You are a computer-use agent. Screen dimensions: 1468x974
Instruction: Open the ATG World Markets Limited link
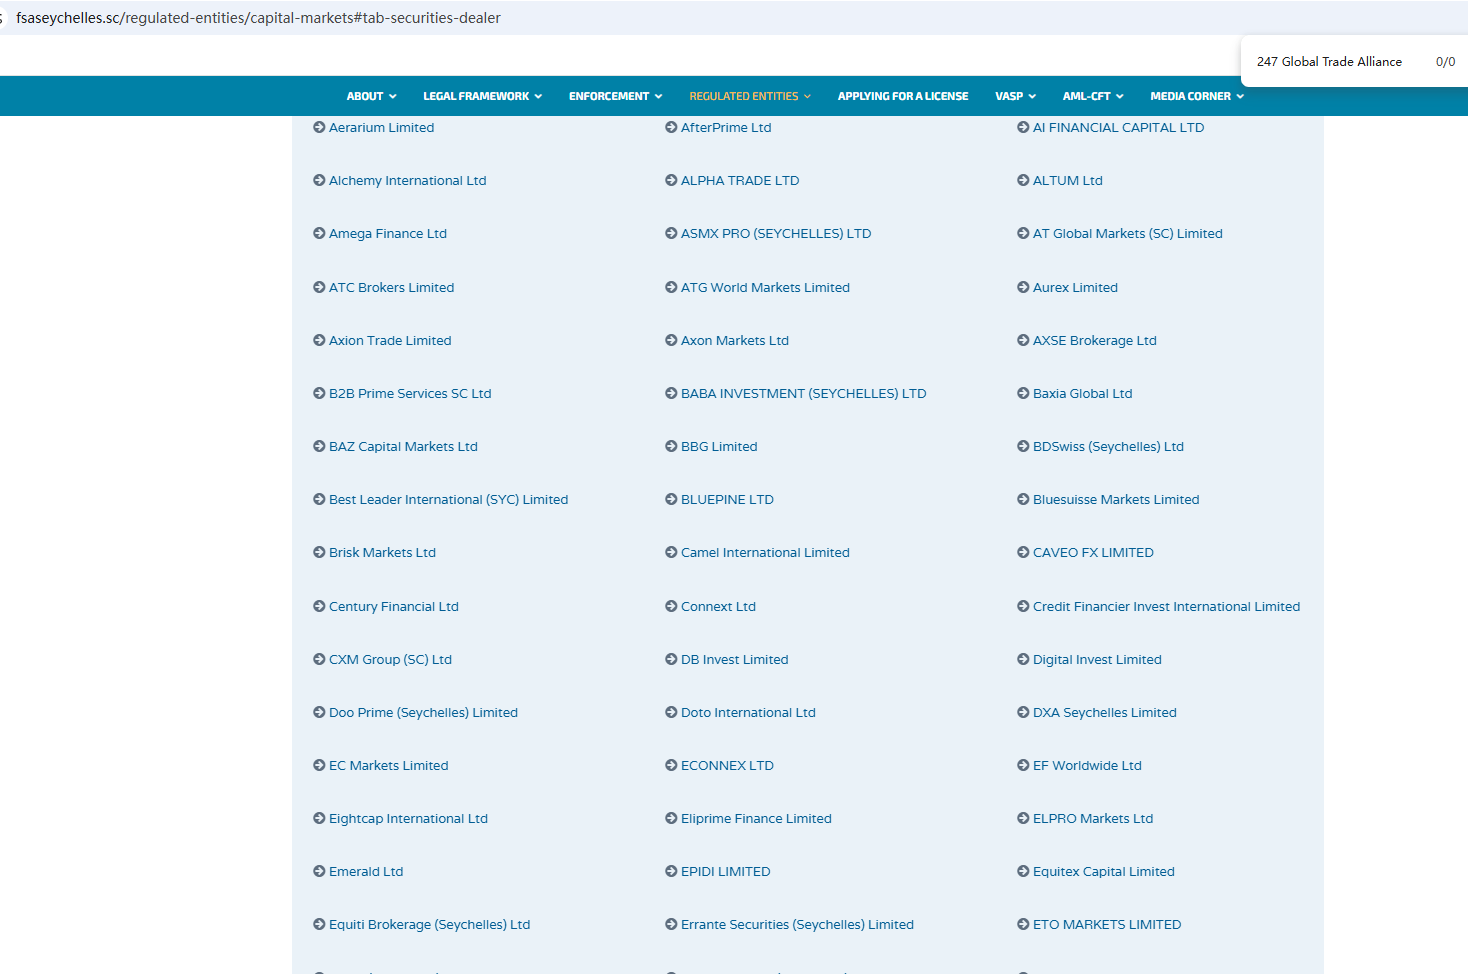click(765, 287)
